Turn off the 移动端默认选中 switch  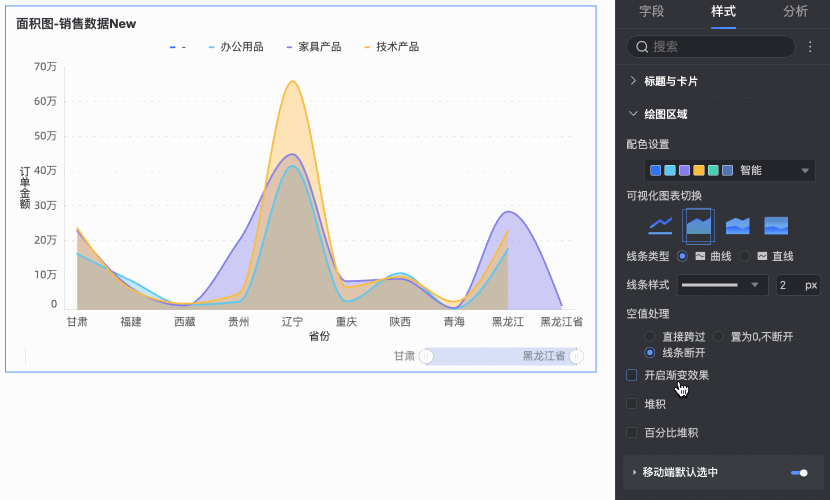coord(799,472)
